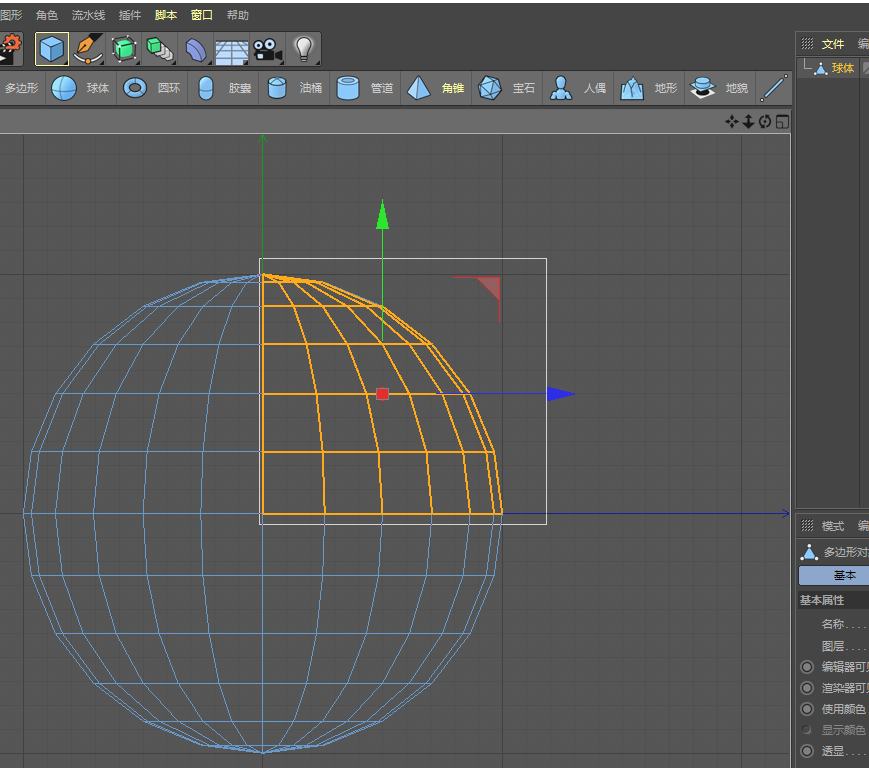Click the Floor grid environment icon

(231, 49)
